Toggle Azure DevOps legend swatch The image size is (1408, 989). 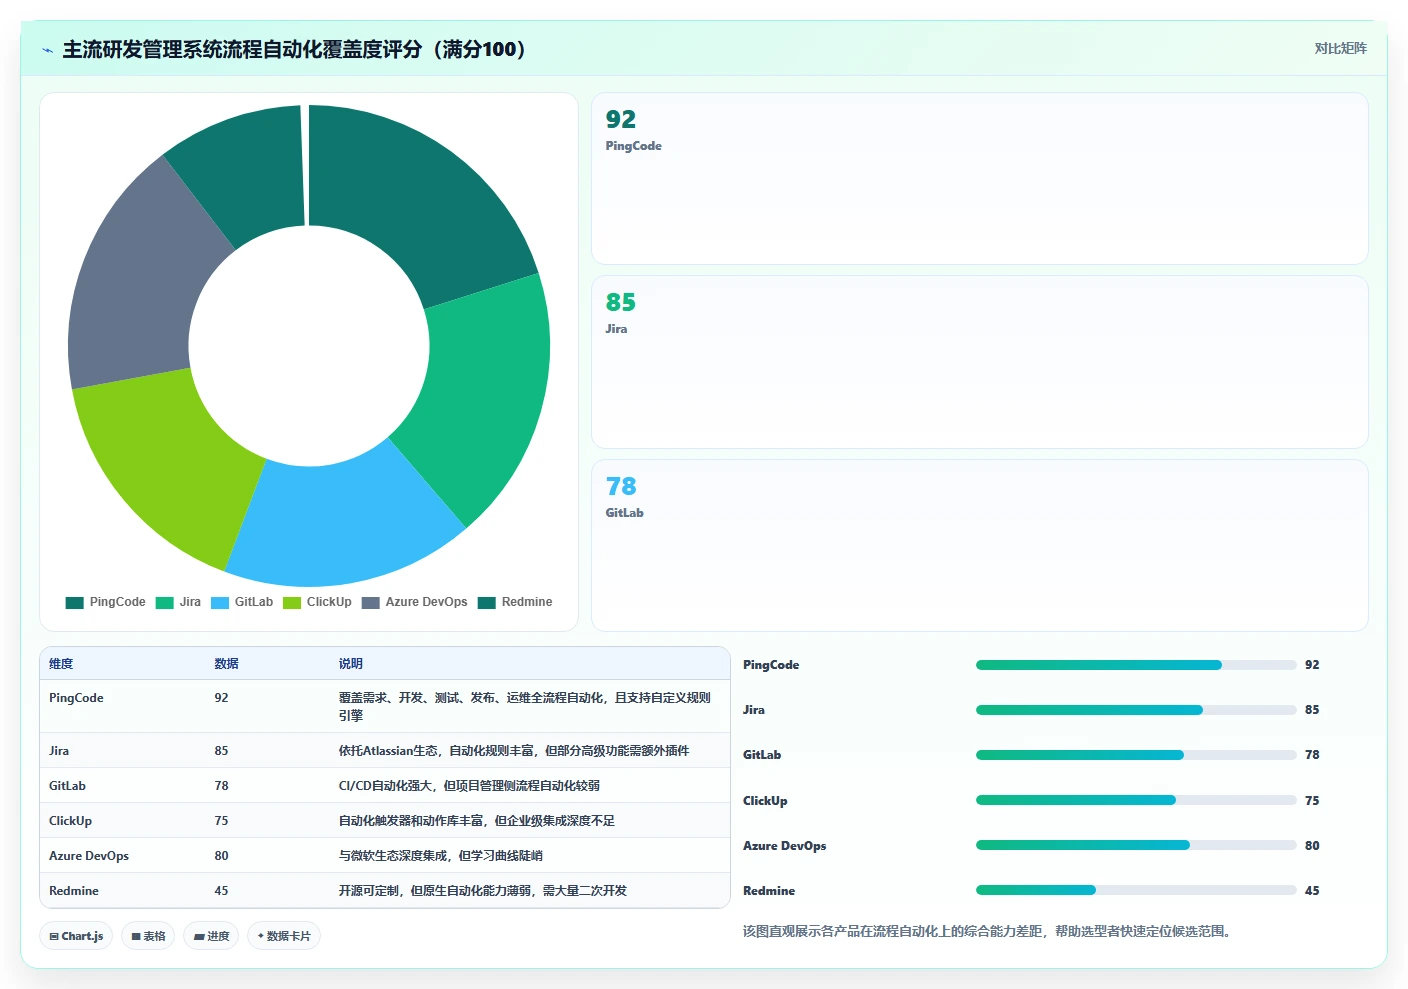coord(371,602)
